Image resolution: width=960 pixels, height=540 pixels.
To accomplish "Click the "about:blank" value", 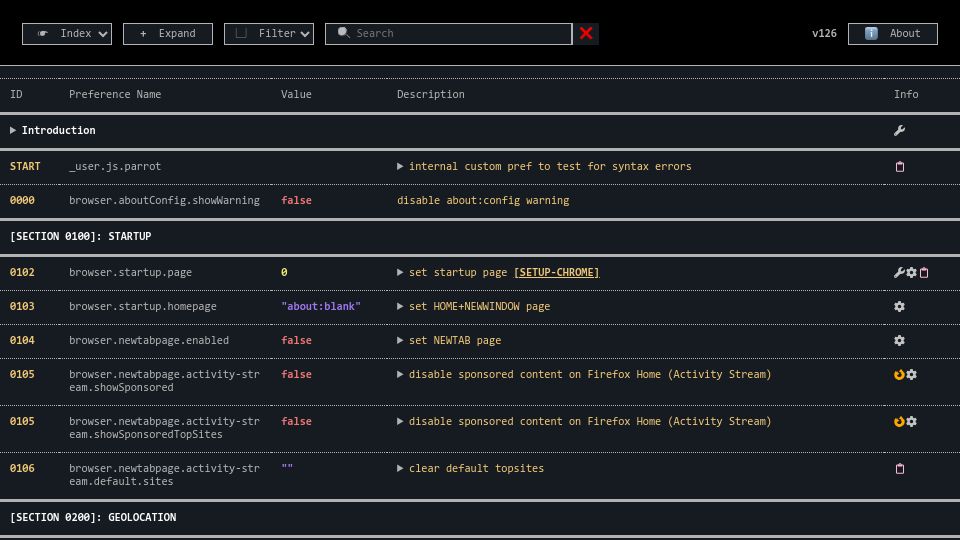I will point(321,306).
